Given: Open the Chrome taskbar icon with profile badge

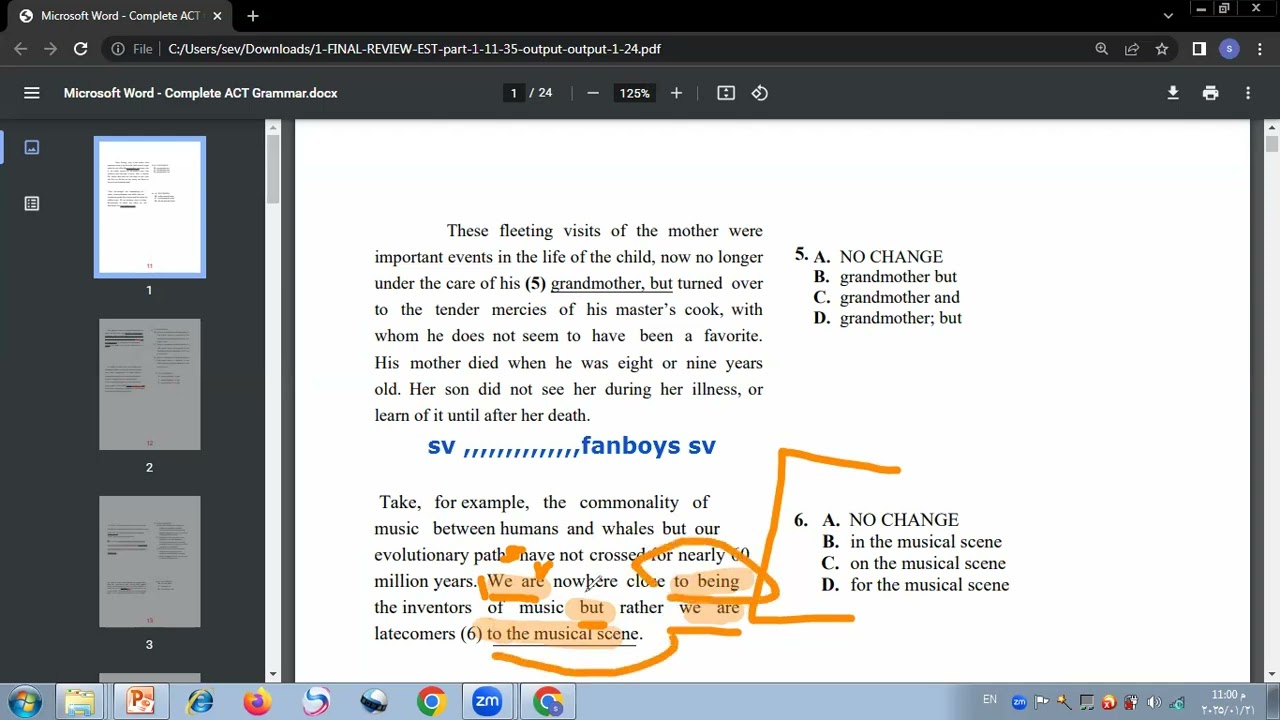Looking at the screenshot, I should click(x=548, y=702).
